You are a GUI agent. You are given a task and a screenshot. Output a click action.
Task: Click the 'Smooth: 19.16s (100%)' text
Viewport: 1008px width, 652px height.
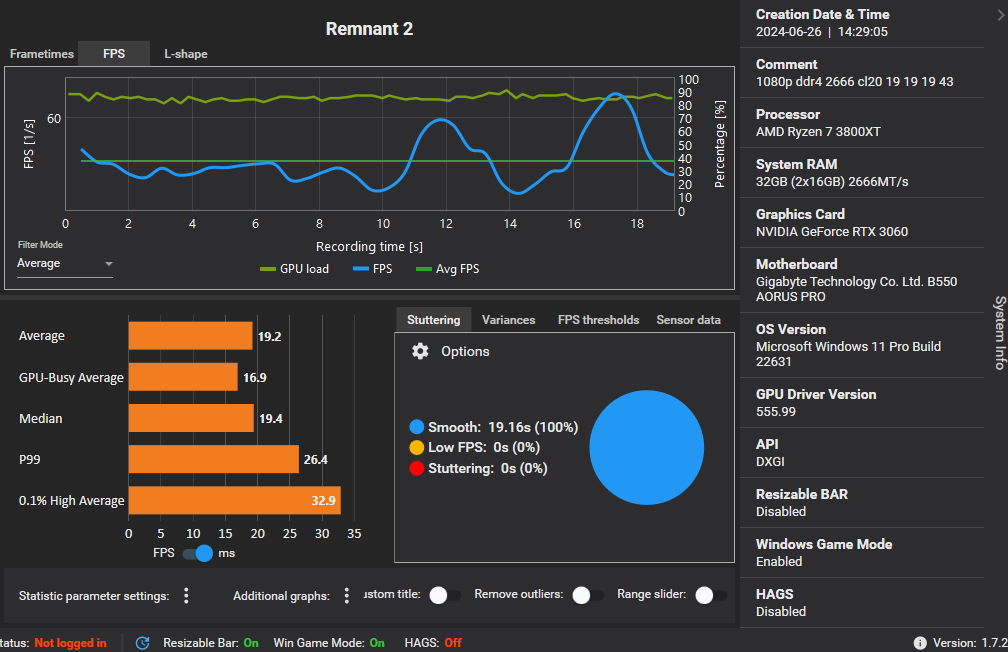click(503, 427)
